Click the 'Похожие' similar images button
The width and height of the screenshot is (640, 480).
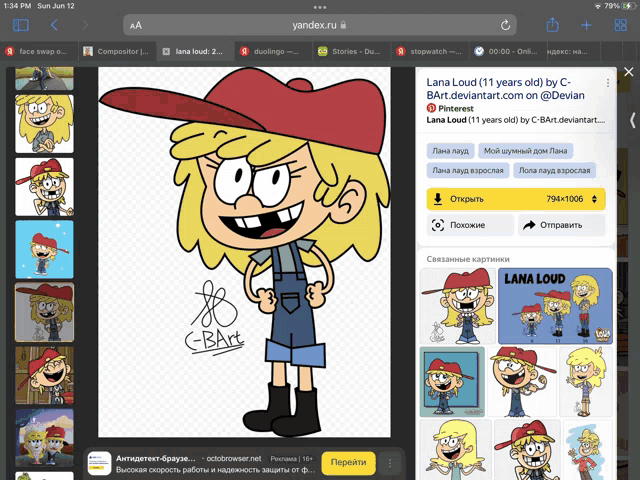pos(470,225)
